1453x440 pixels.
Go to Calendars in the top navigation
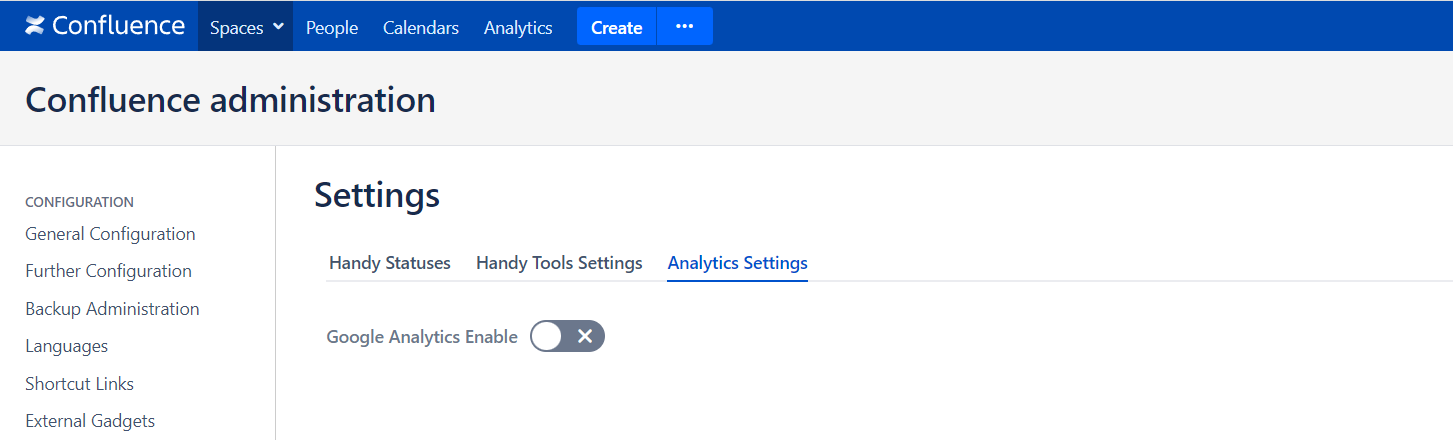(421, 27)
